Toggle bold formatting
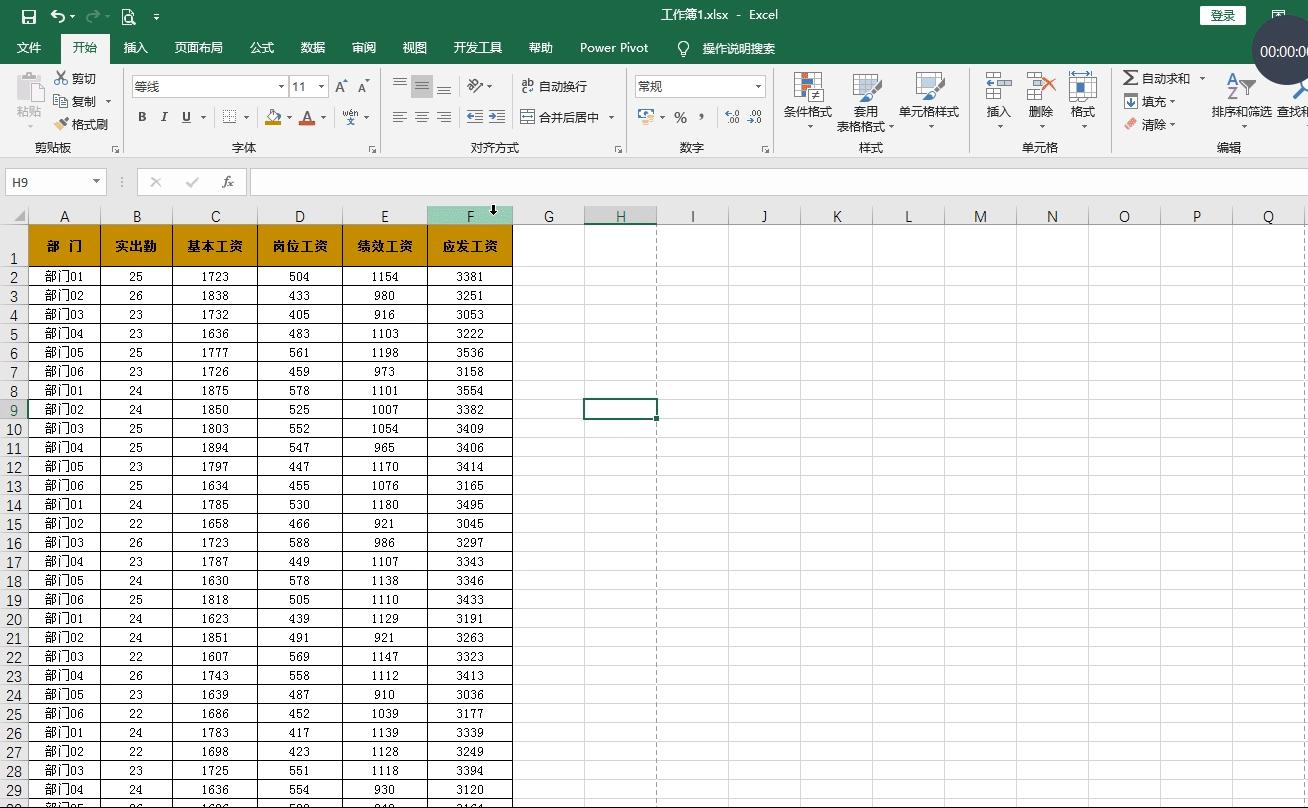1308x808 pixels. tap(141, 117)
